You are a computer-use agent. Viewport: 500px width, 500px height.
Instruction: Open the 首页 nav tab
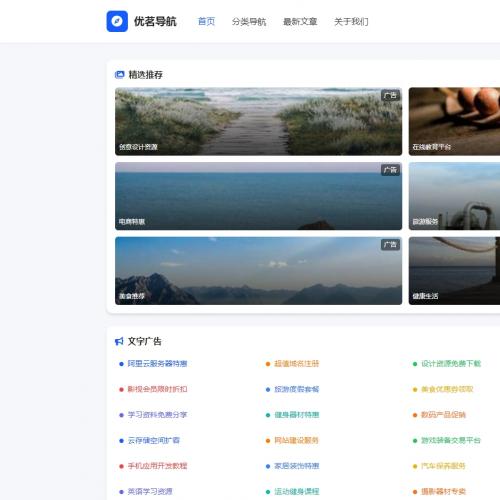(206, 22)
